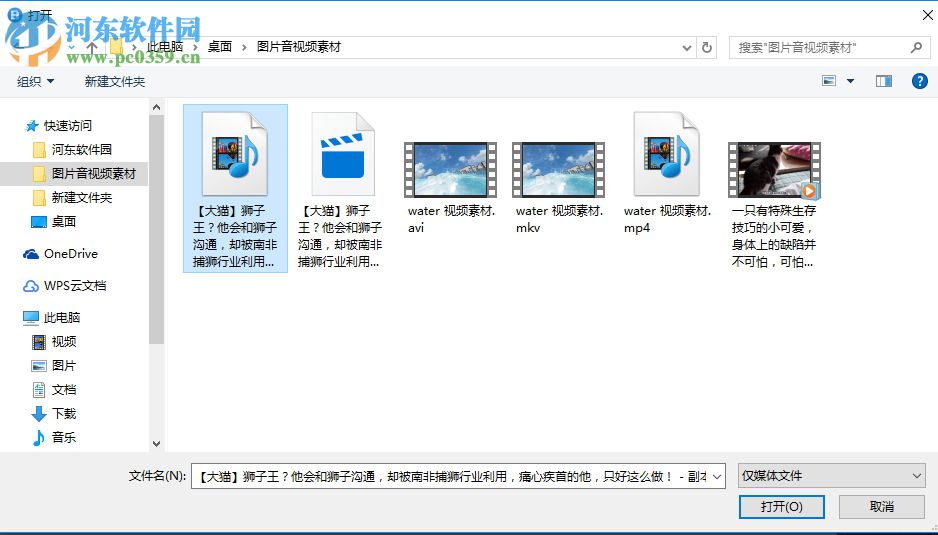938x535 pixels.
Task: Click 此电脑 in the address path
Action: point(165,47)
